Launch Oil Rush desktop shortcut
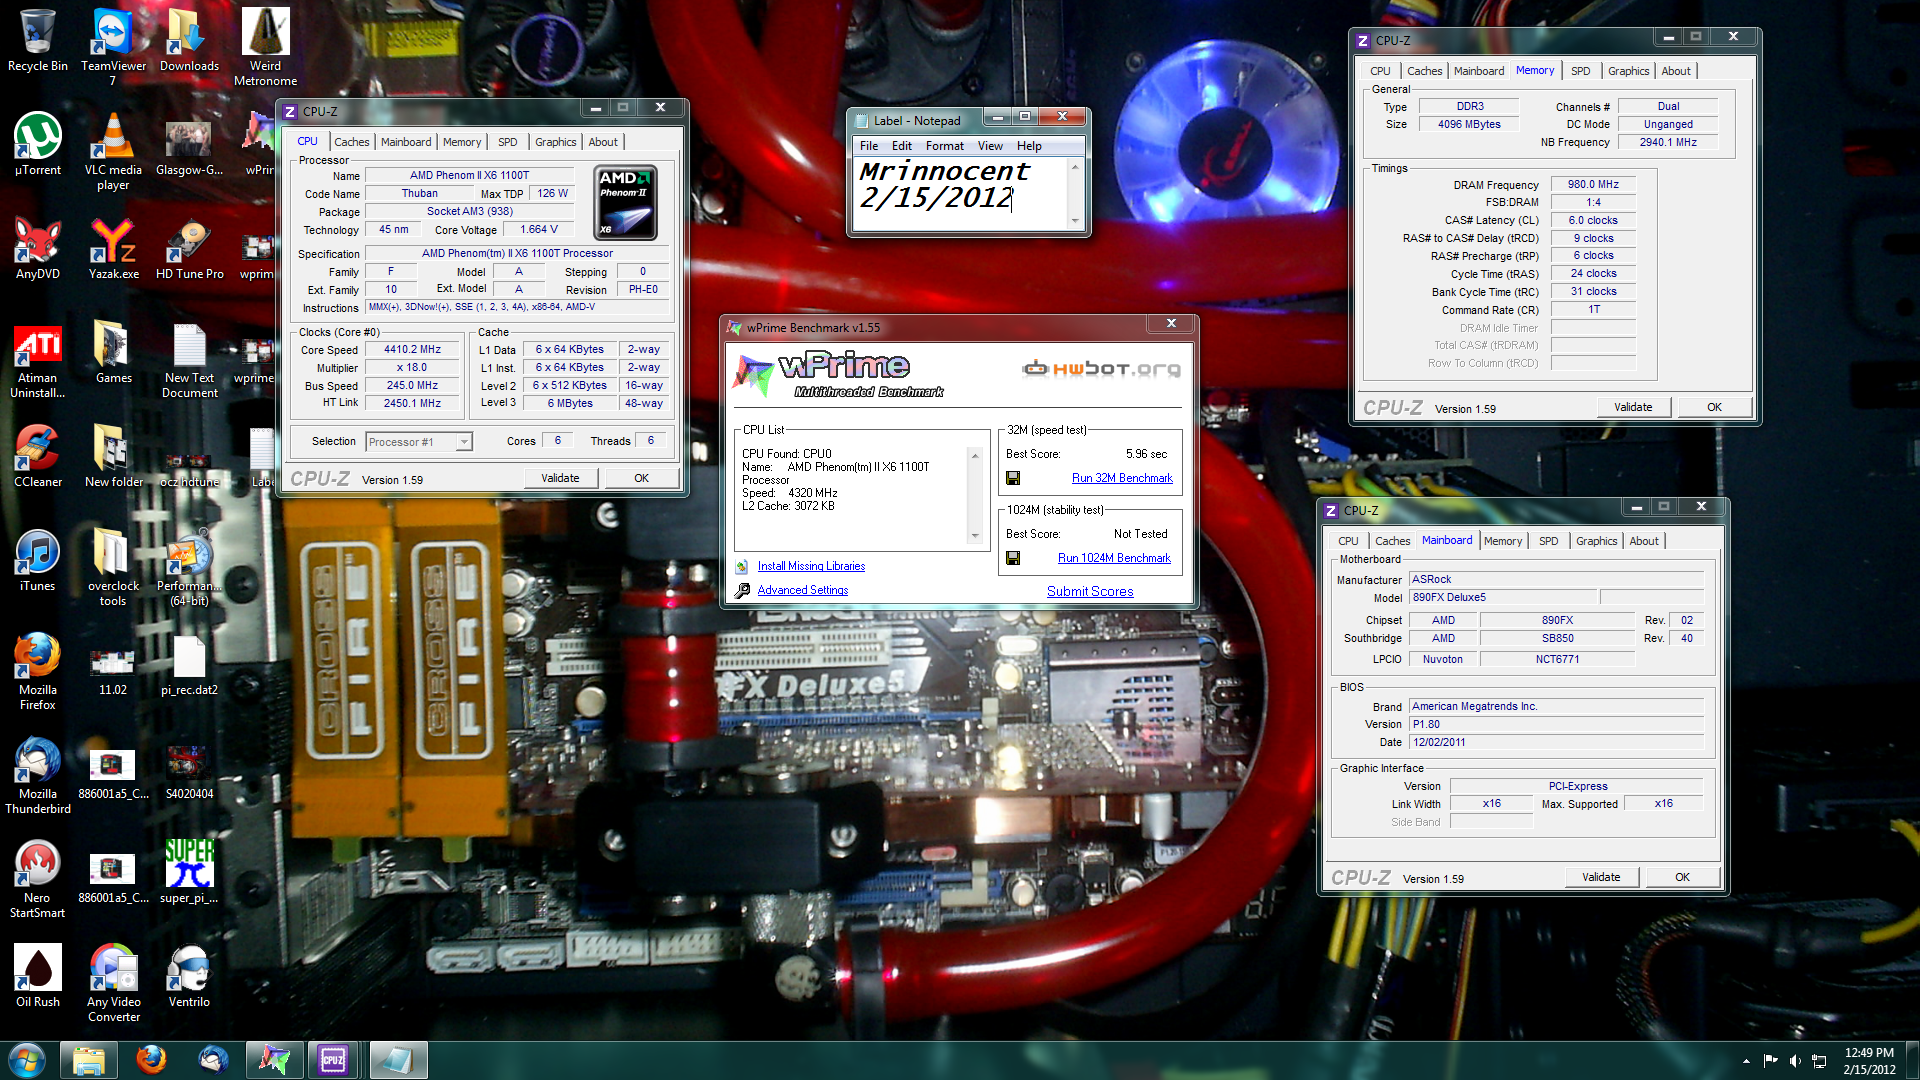This screenshot has height=1080, width=1920. point(38,976)
